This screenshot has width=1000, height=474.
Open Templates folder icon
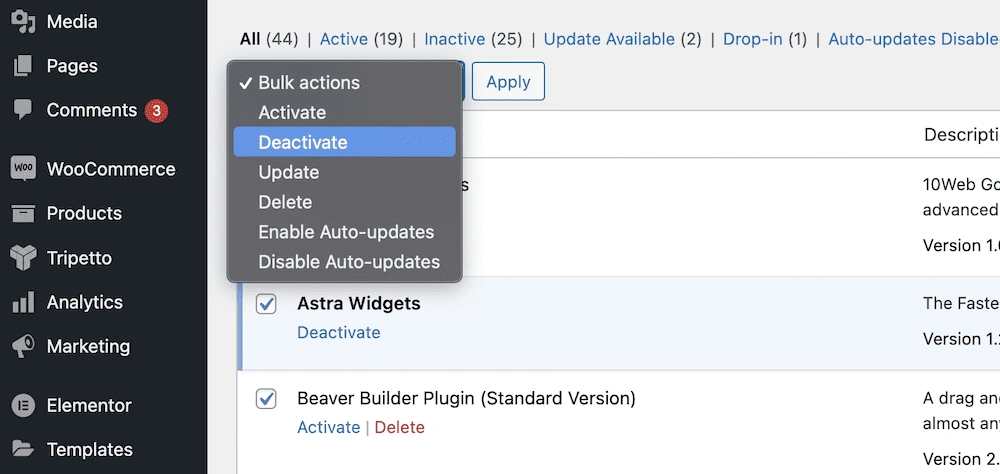pos(23,449)
